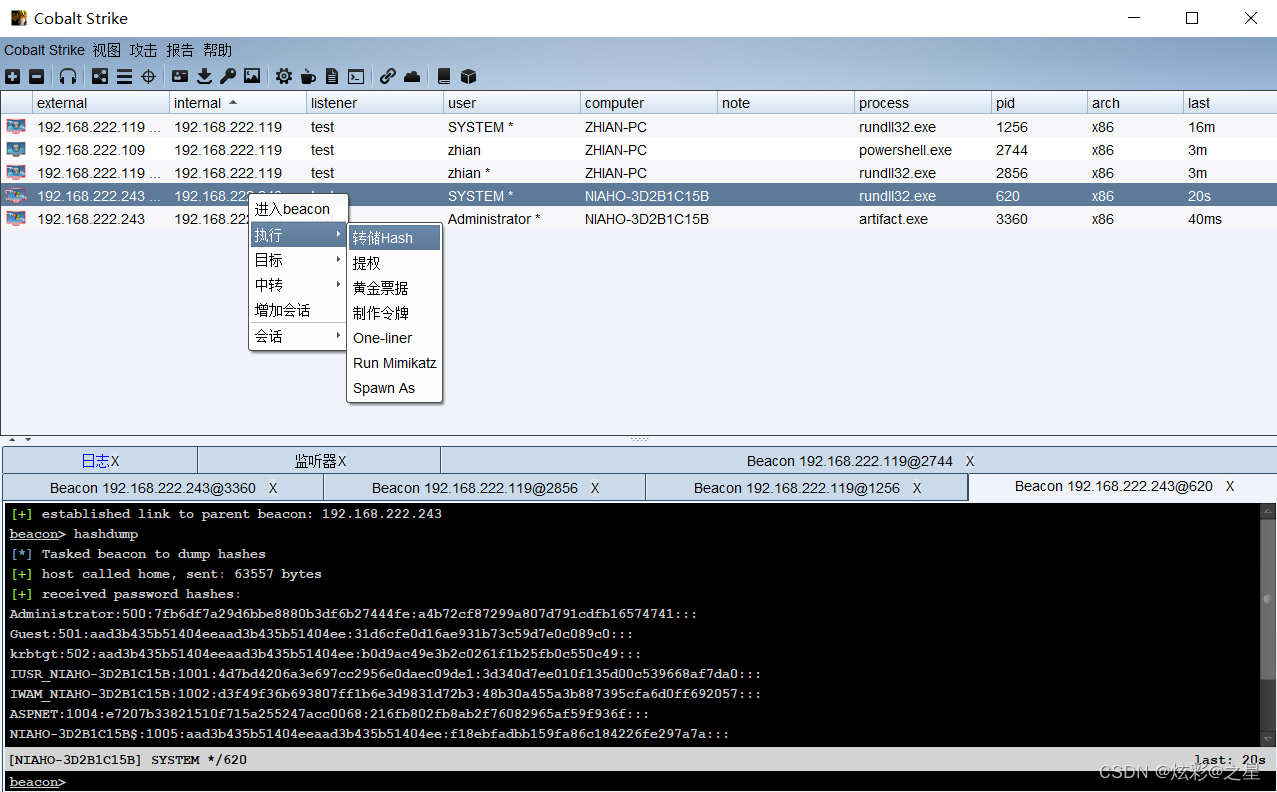Click the session icon of the artifact.exe row
The height and width of the screenshot is (792, 1277).
pyautogui.click(x=16, y=219)
